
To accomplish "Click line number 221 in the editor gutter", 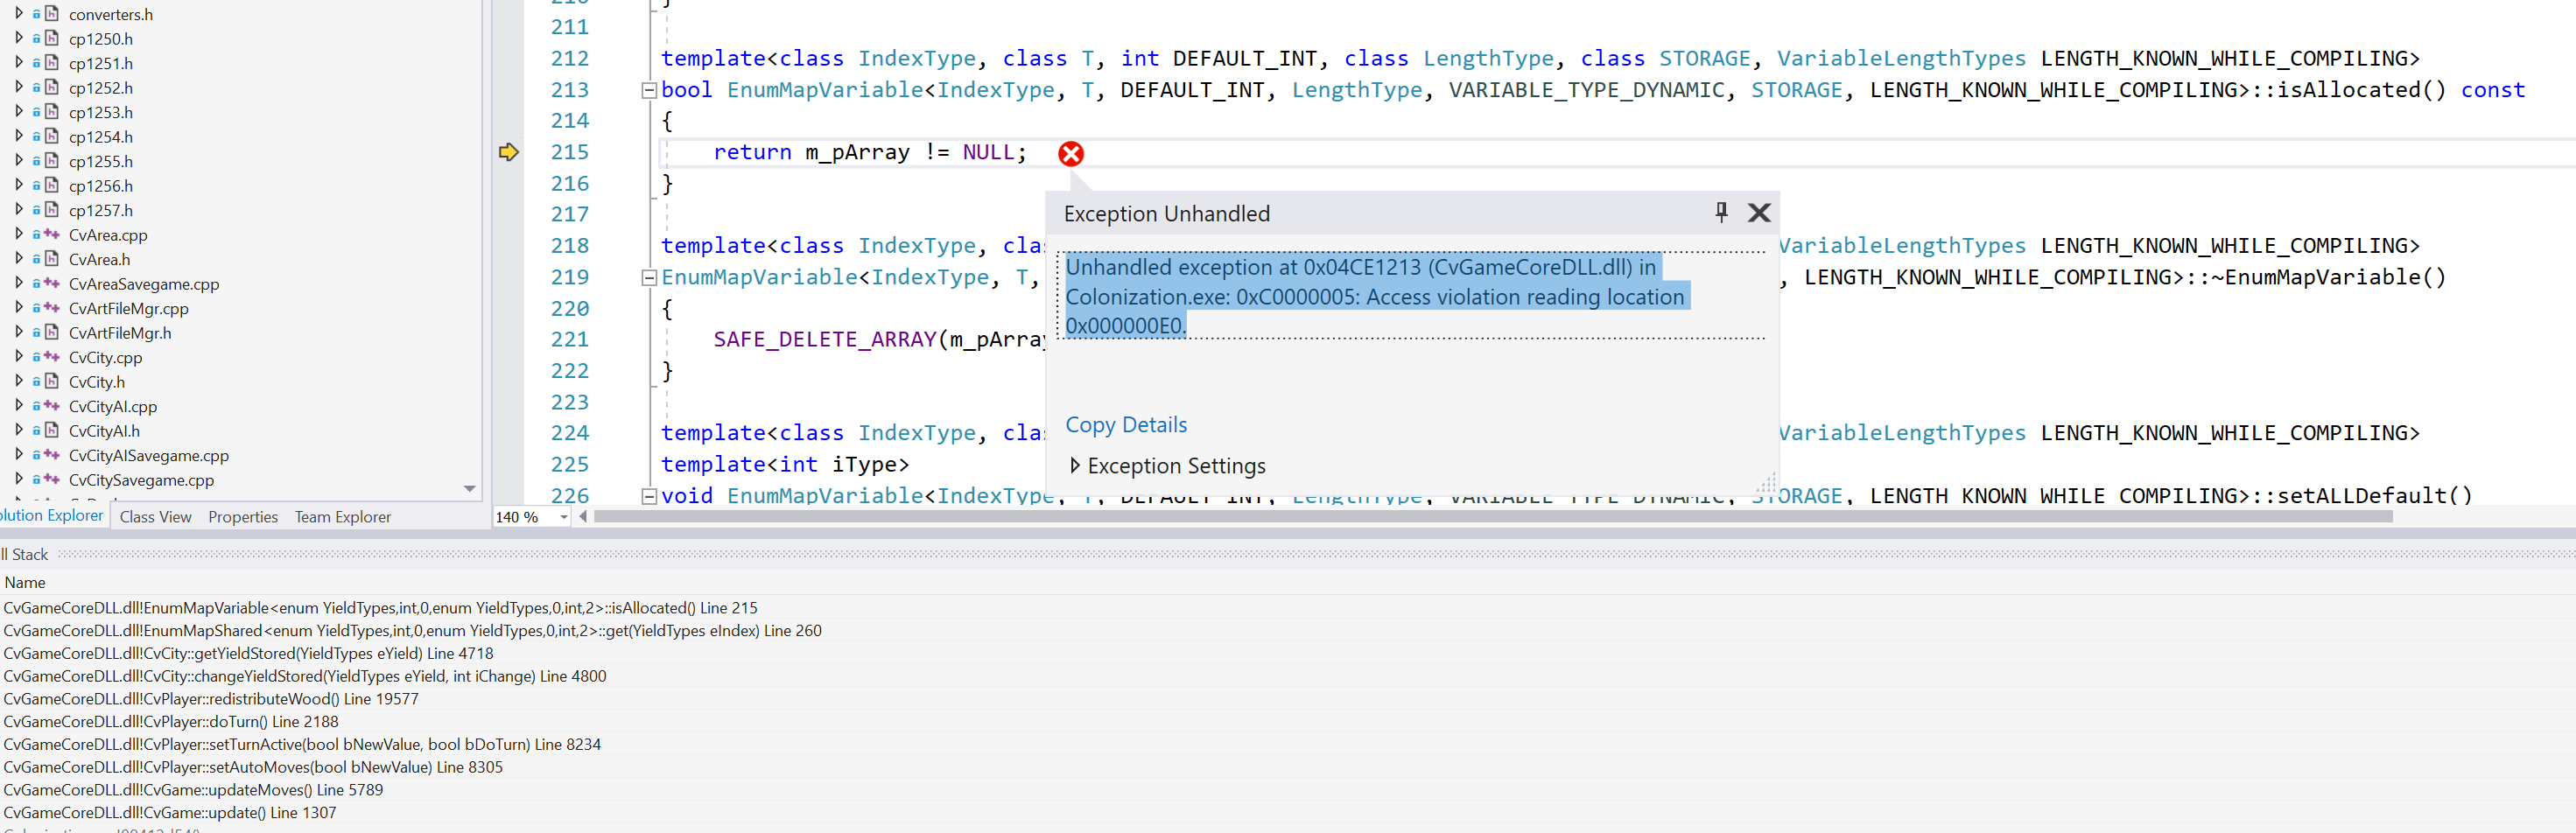I will (569, 340).
